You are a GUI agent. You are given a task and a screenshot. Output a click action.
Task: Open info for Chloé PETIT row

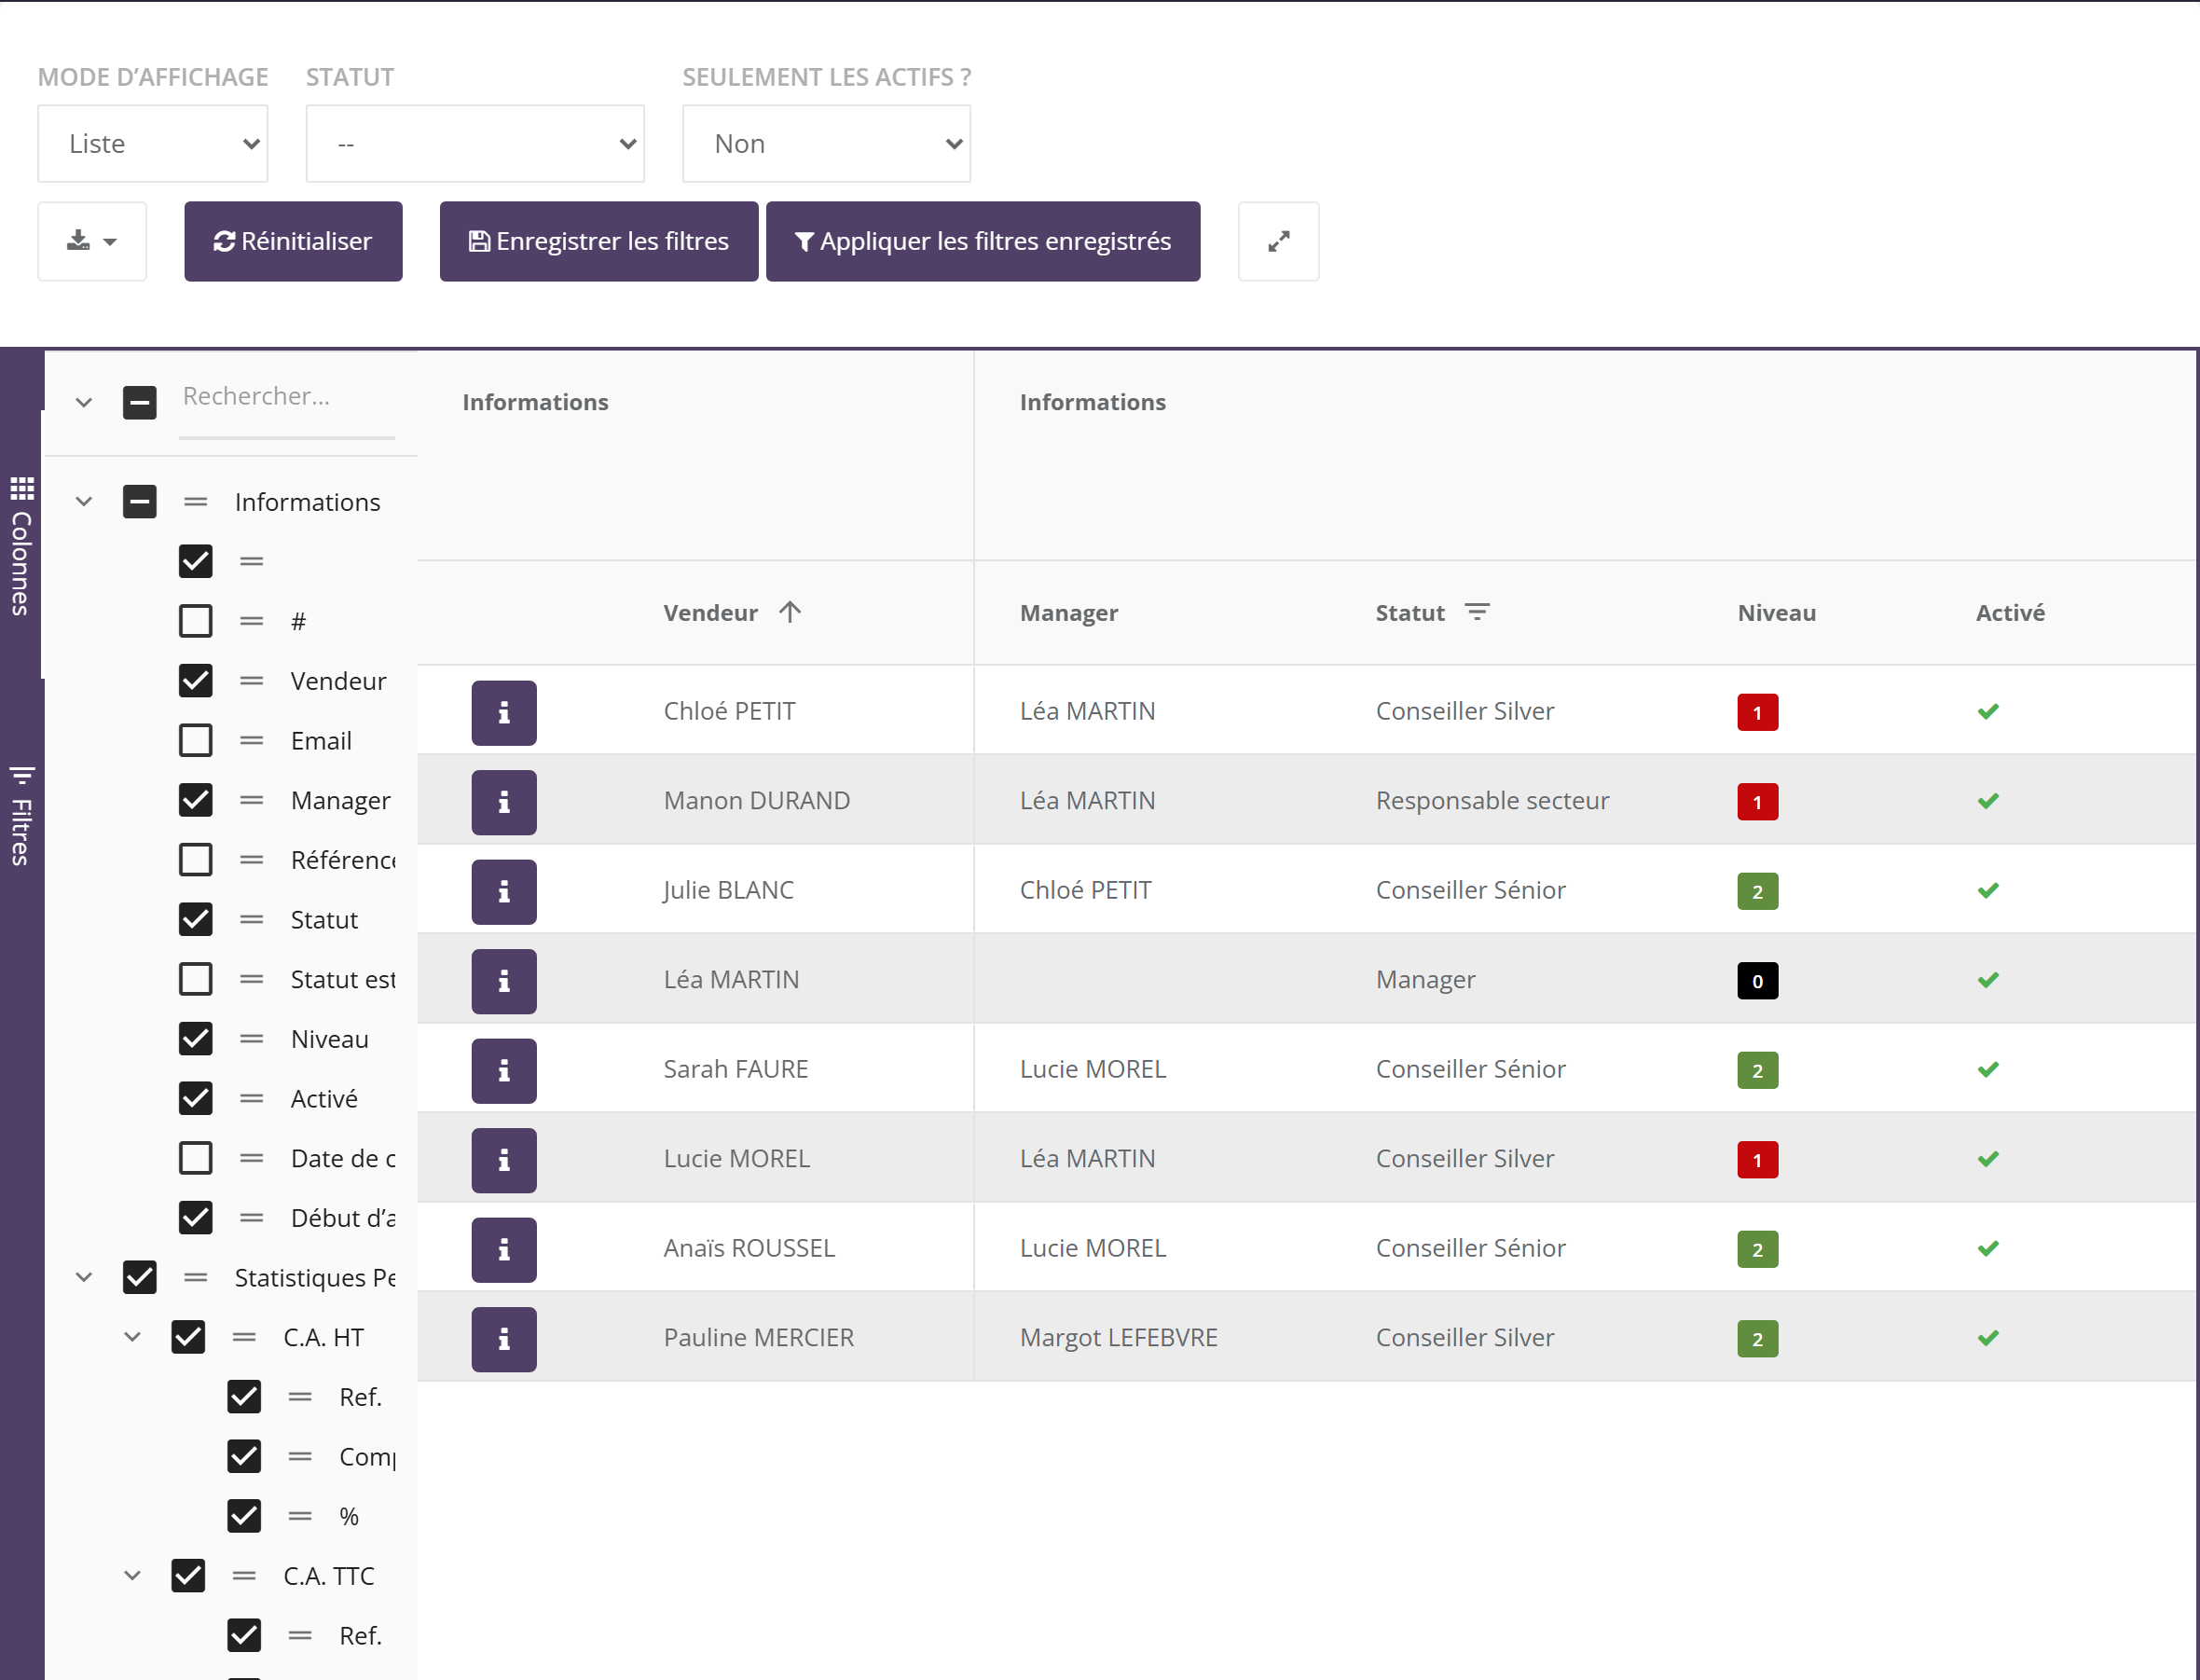pos(504,712)
